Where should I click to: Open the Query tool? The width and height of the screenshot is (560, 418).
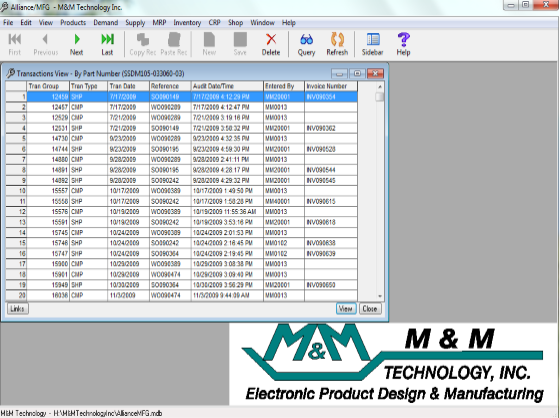pos(306,44)
